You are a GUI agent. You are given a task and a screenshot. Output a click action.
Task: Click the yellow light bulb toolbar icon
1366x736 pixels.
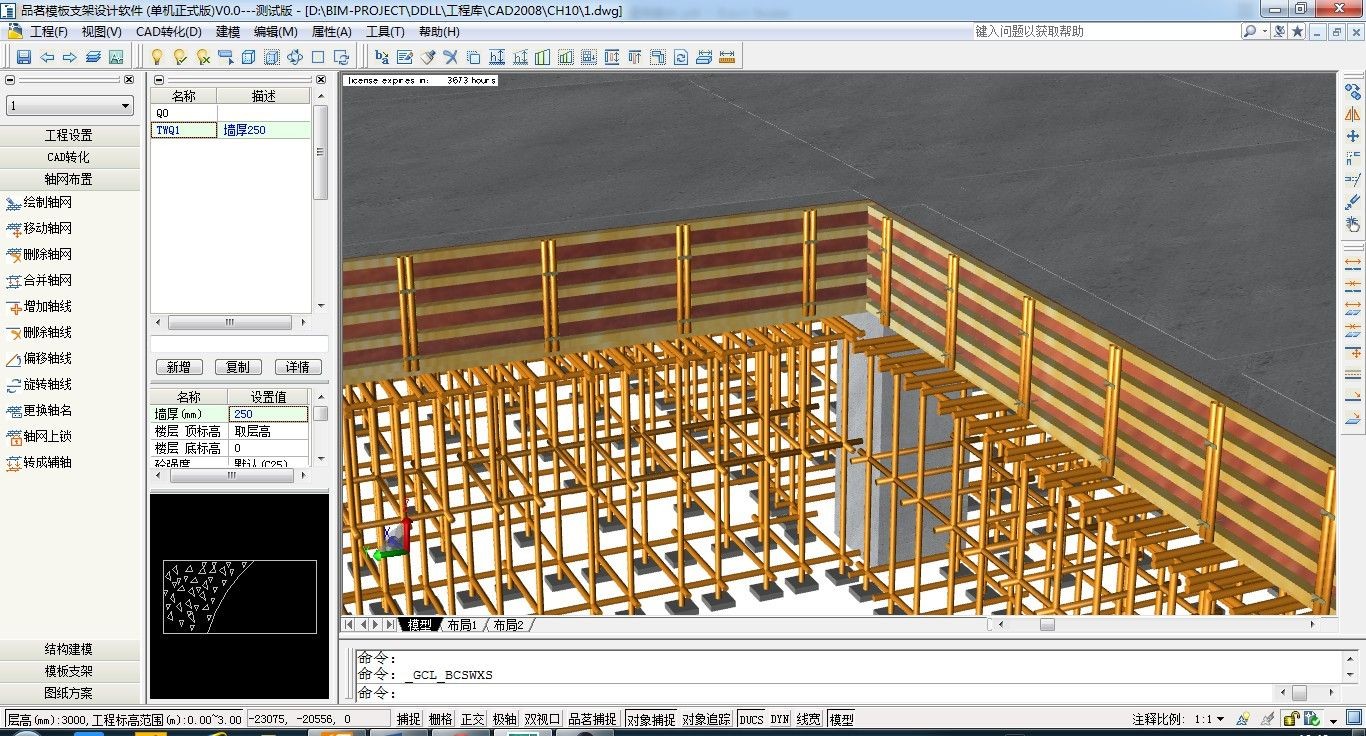[156, 57]
